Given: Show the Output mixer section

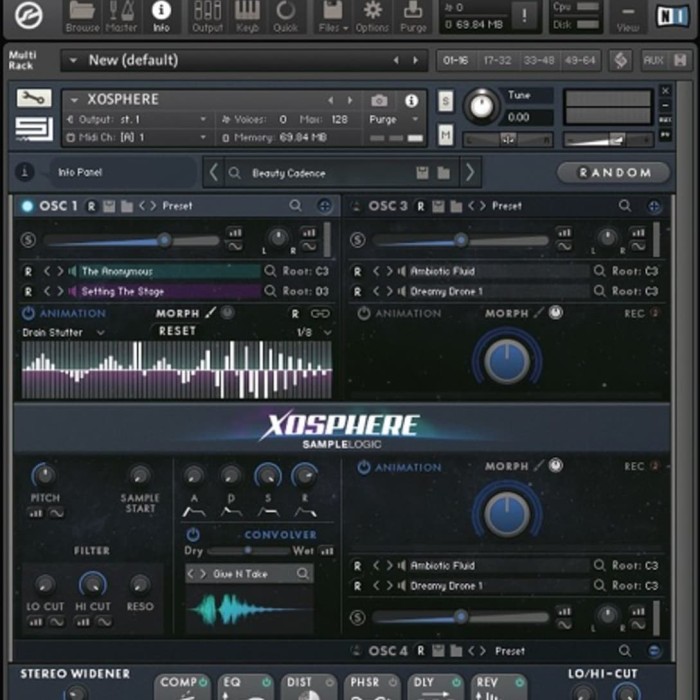Looking at the screenshot, I should [207, 17].
